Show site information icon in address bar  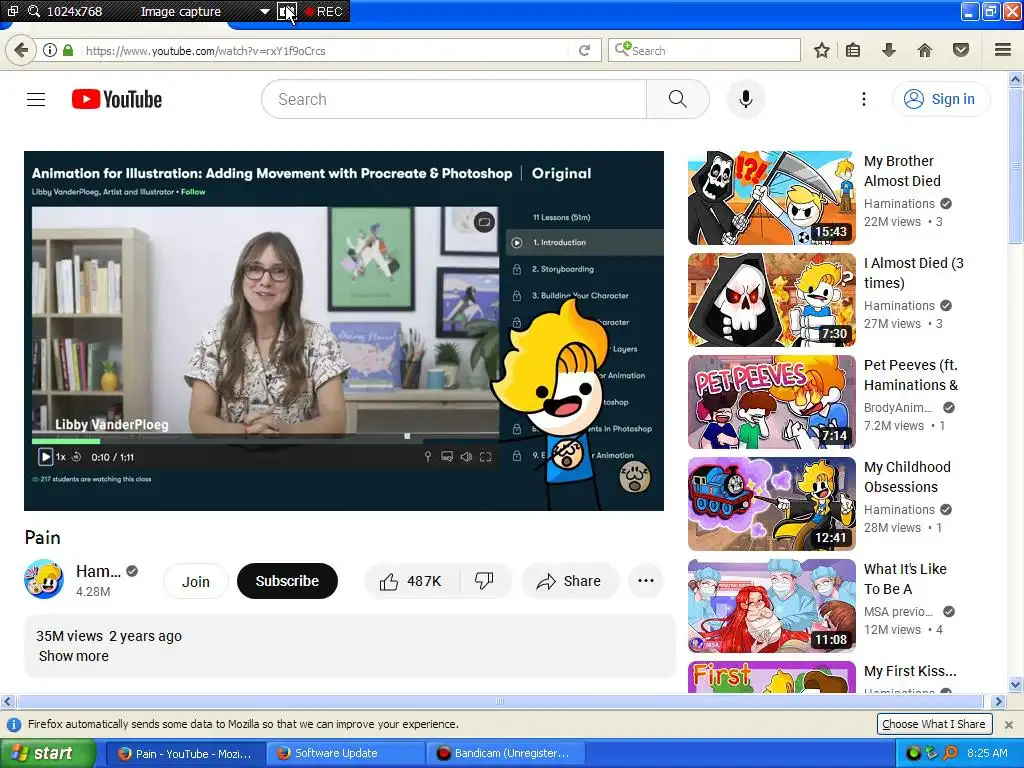[x=50, y=50]
